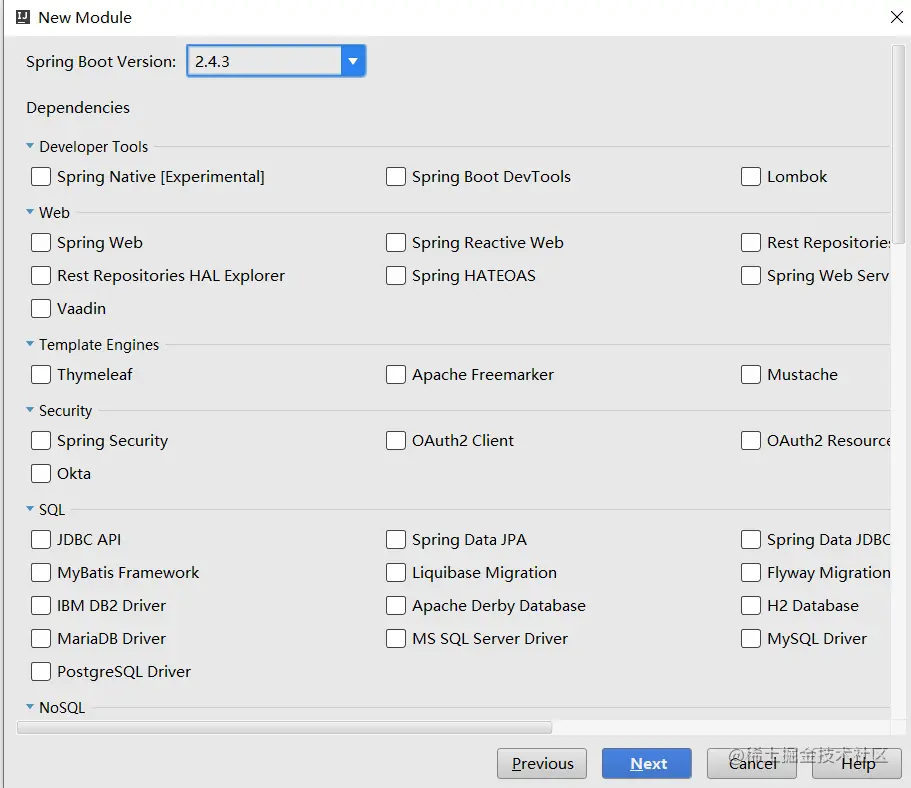The width and height of the screenshot is (911, 788).
Task: Toggle the Spring Security checkbox
Action: pos(41,441)
